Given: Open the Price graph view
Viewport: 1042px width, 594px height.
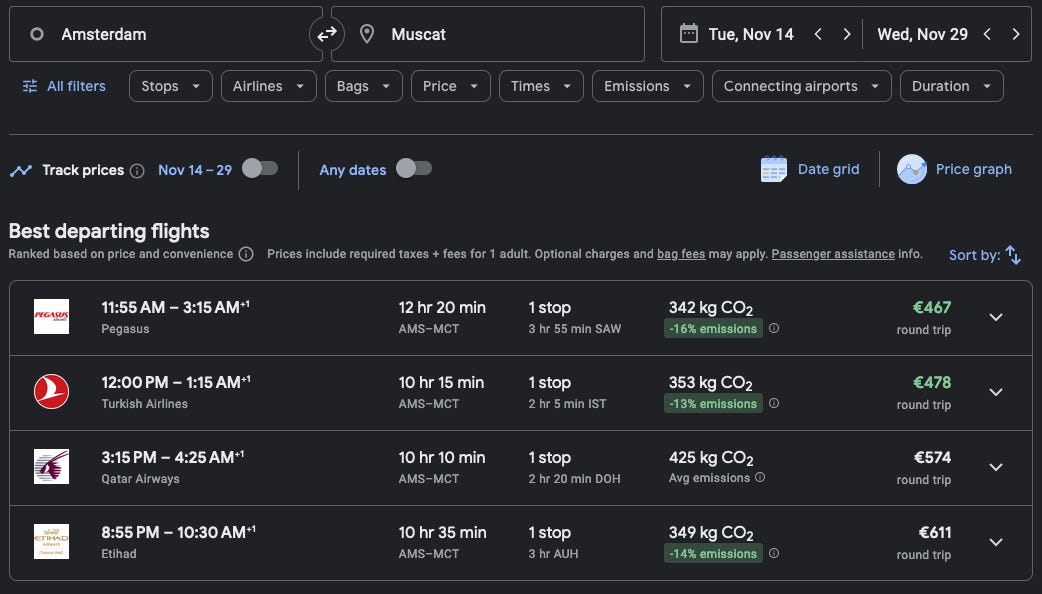Looking at the screenshot, I should click(x=956, y=169).
